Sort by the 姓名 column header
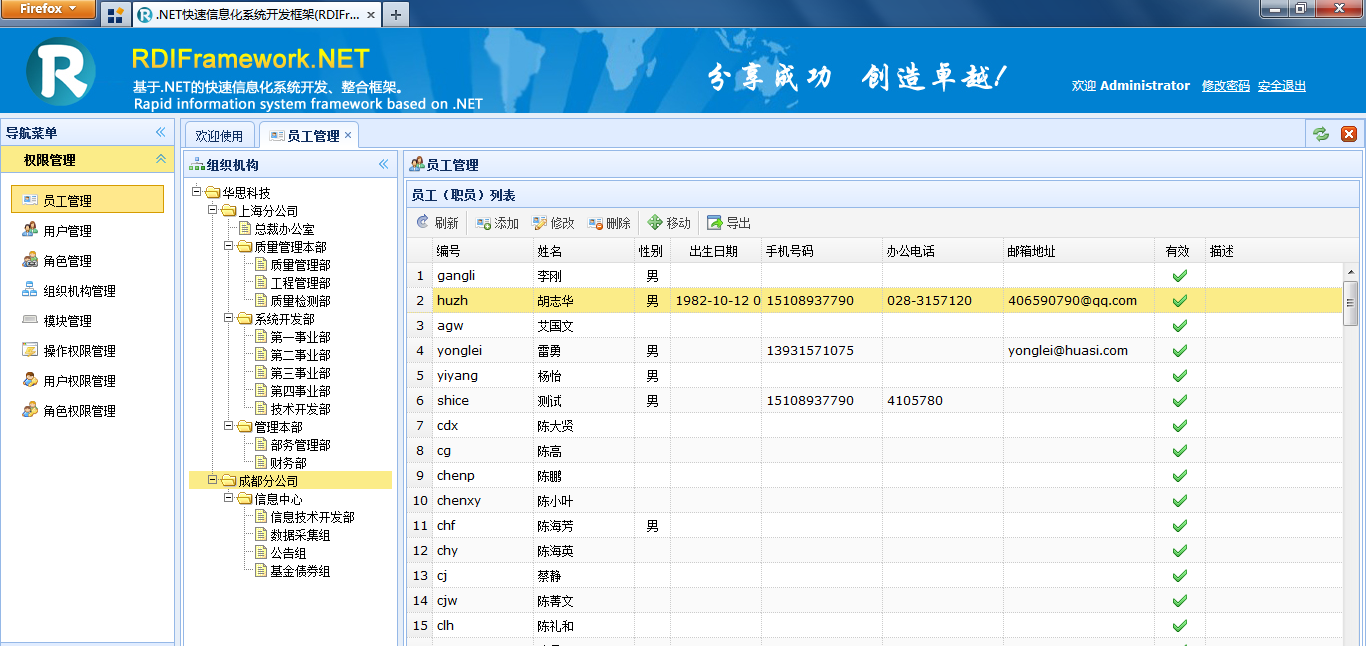Image resolution: width=1366 pixels, height=646 pixels. 583,251
